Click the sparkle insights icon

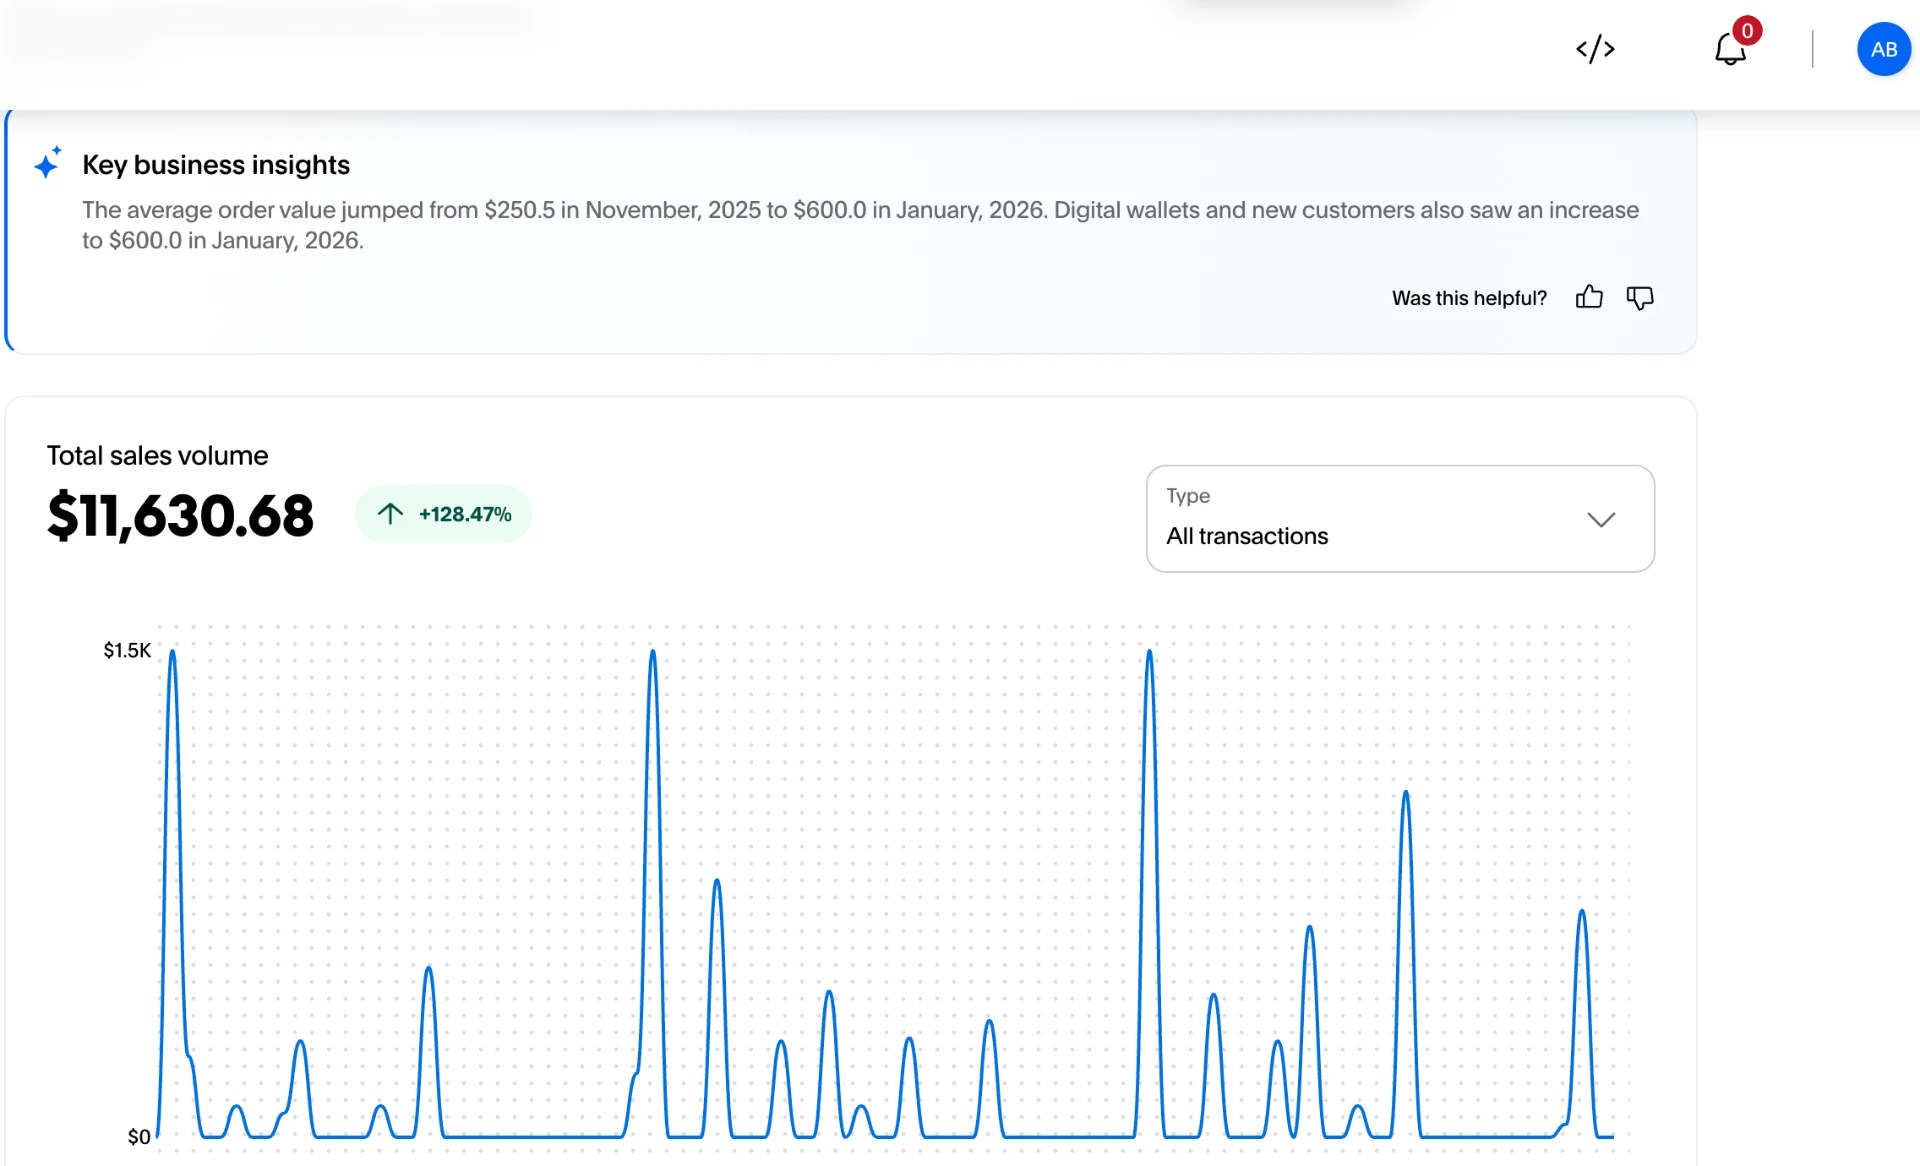47,162
